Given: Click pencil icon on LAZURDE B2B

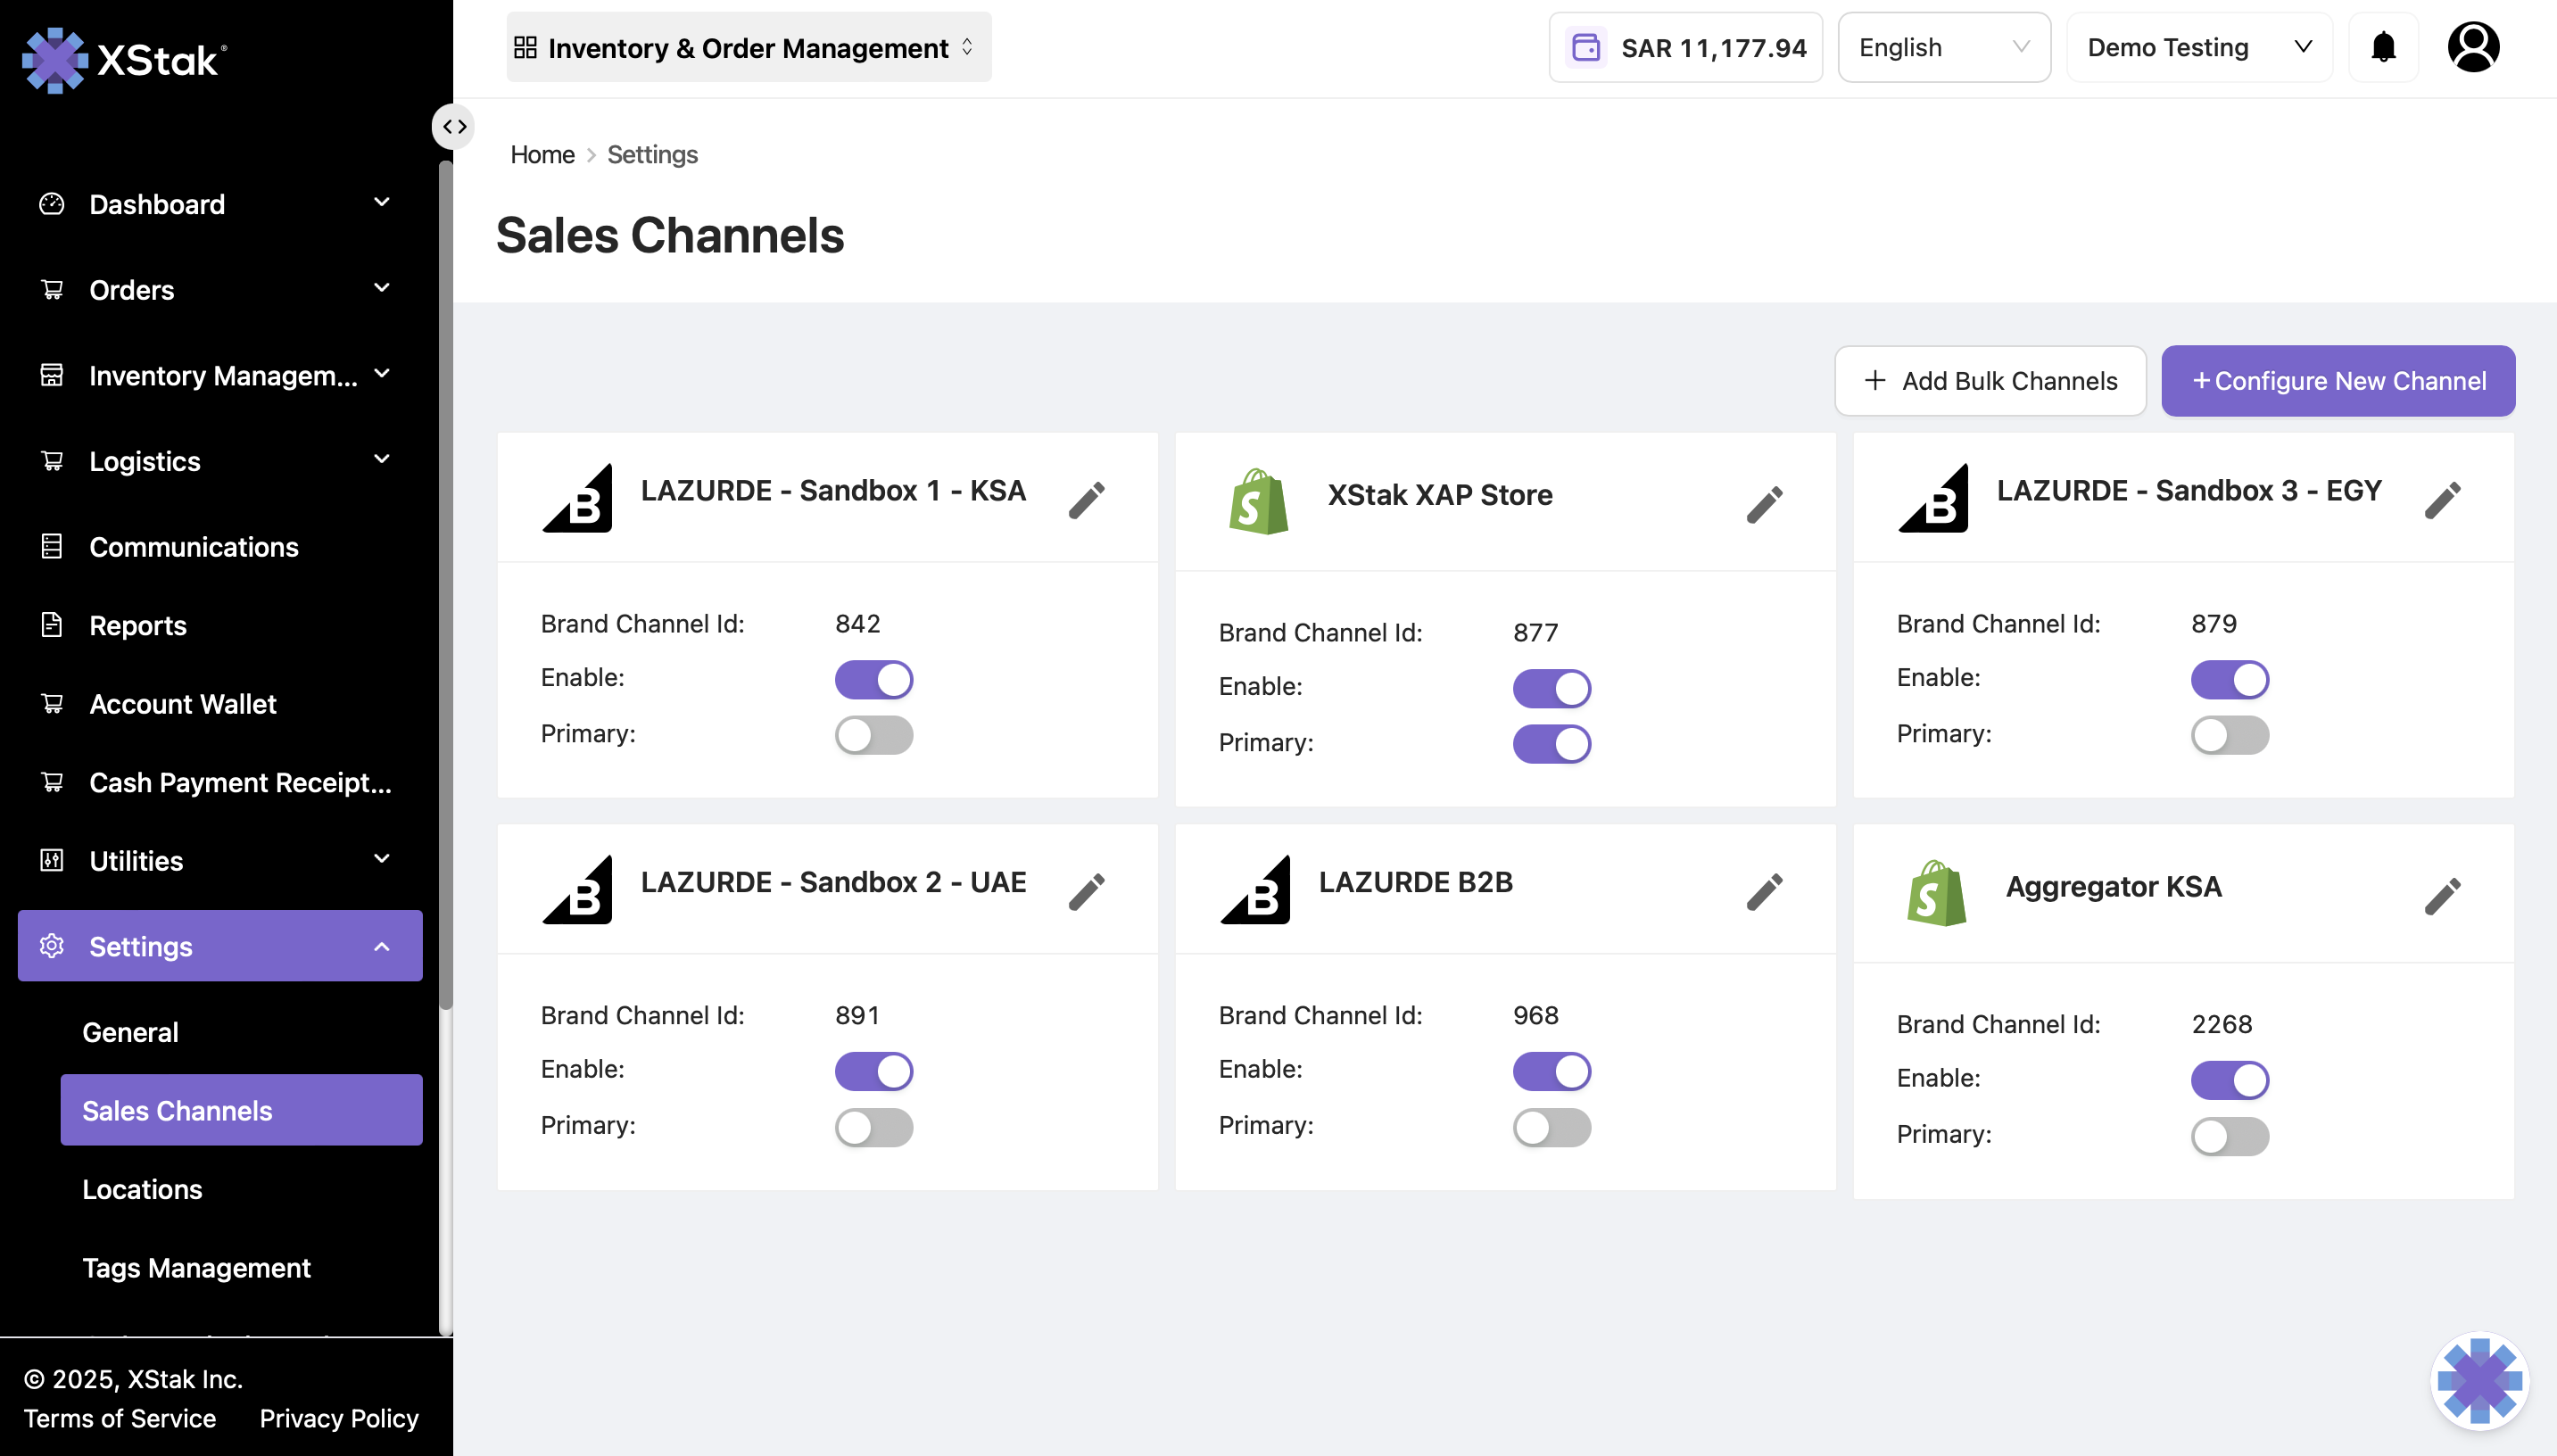Looking at the screenshot, I should point(1764,892).
